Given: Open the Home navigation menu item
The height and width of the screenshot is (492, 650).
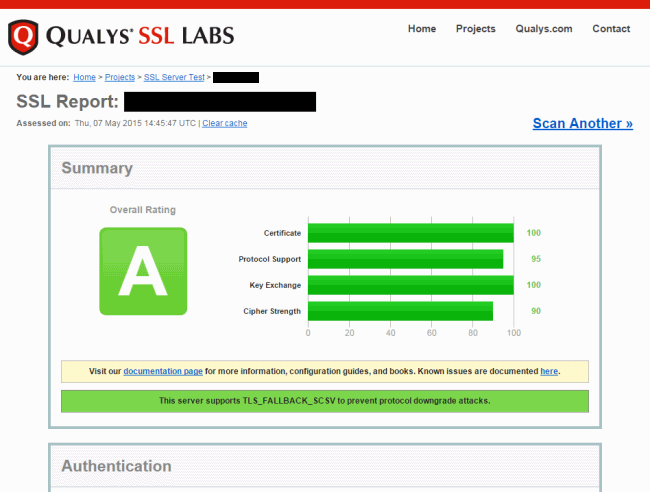Looking at the screenshot, I should click(422, 29).
